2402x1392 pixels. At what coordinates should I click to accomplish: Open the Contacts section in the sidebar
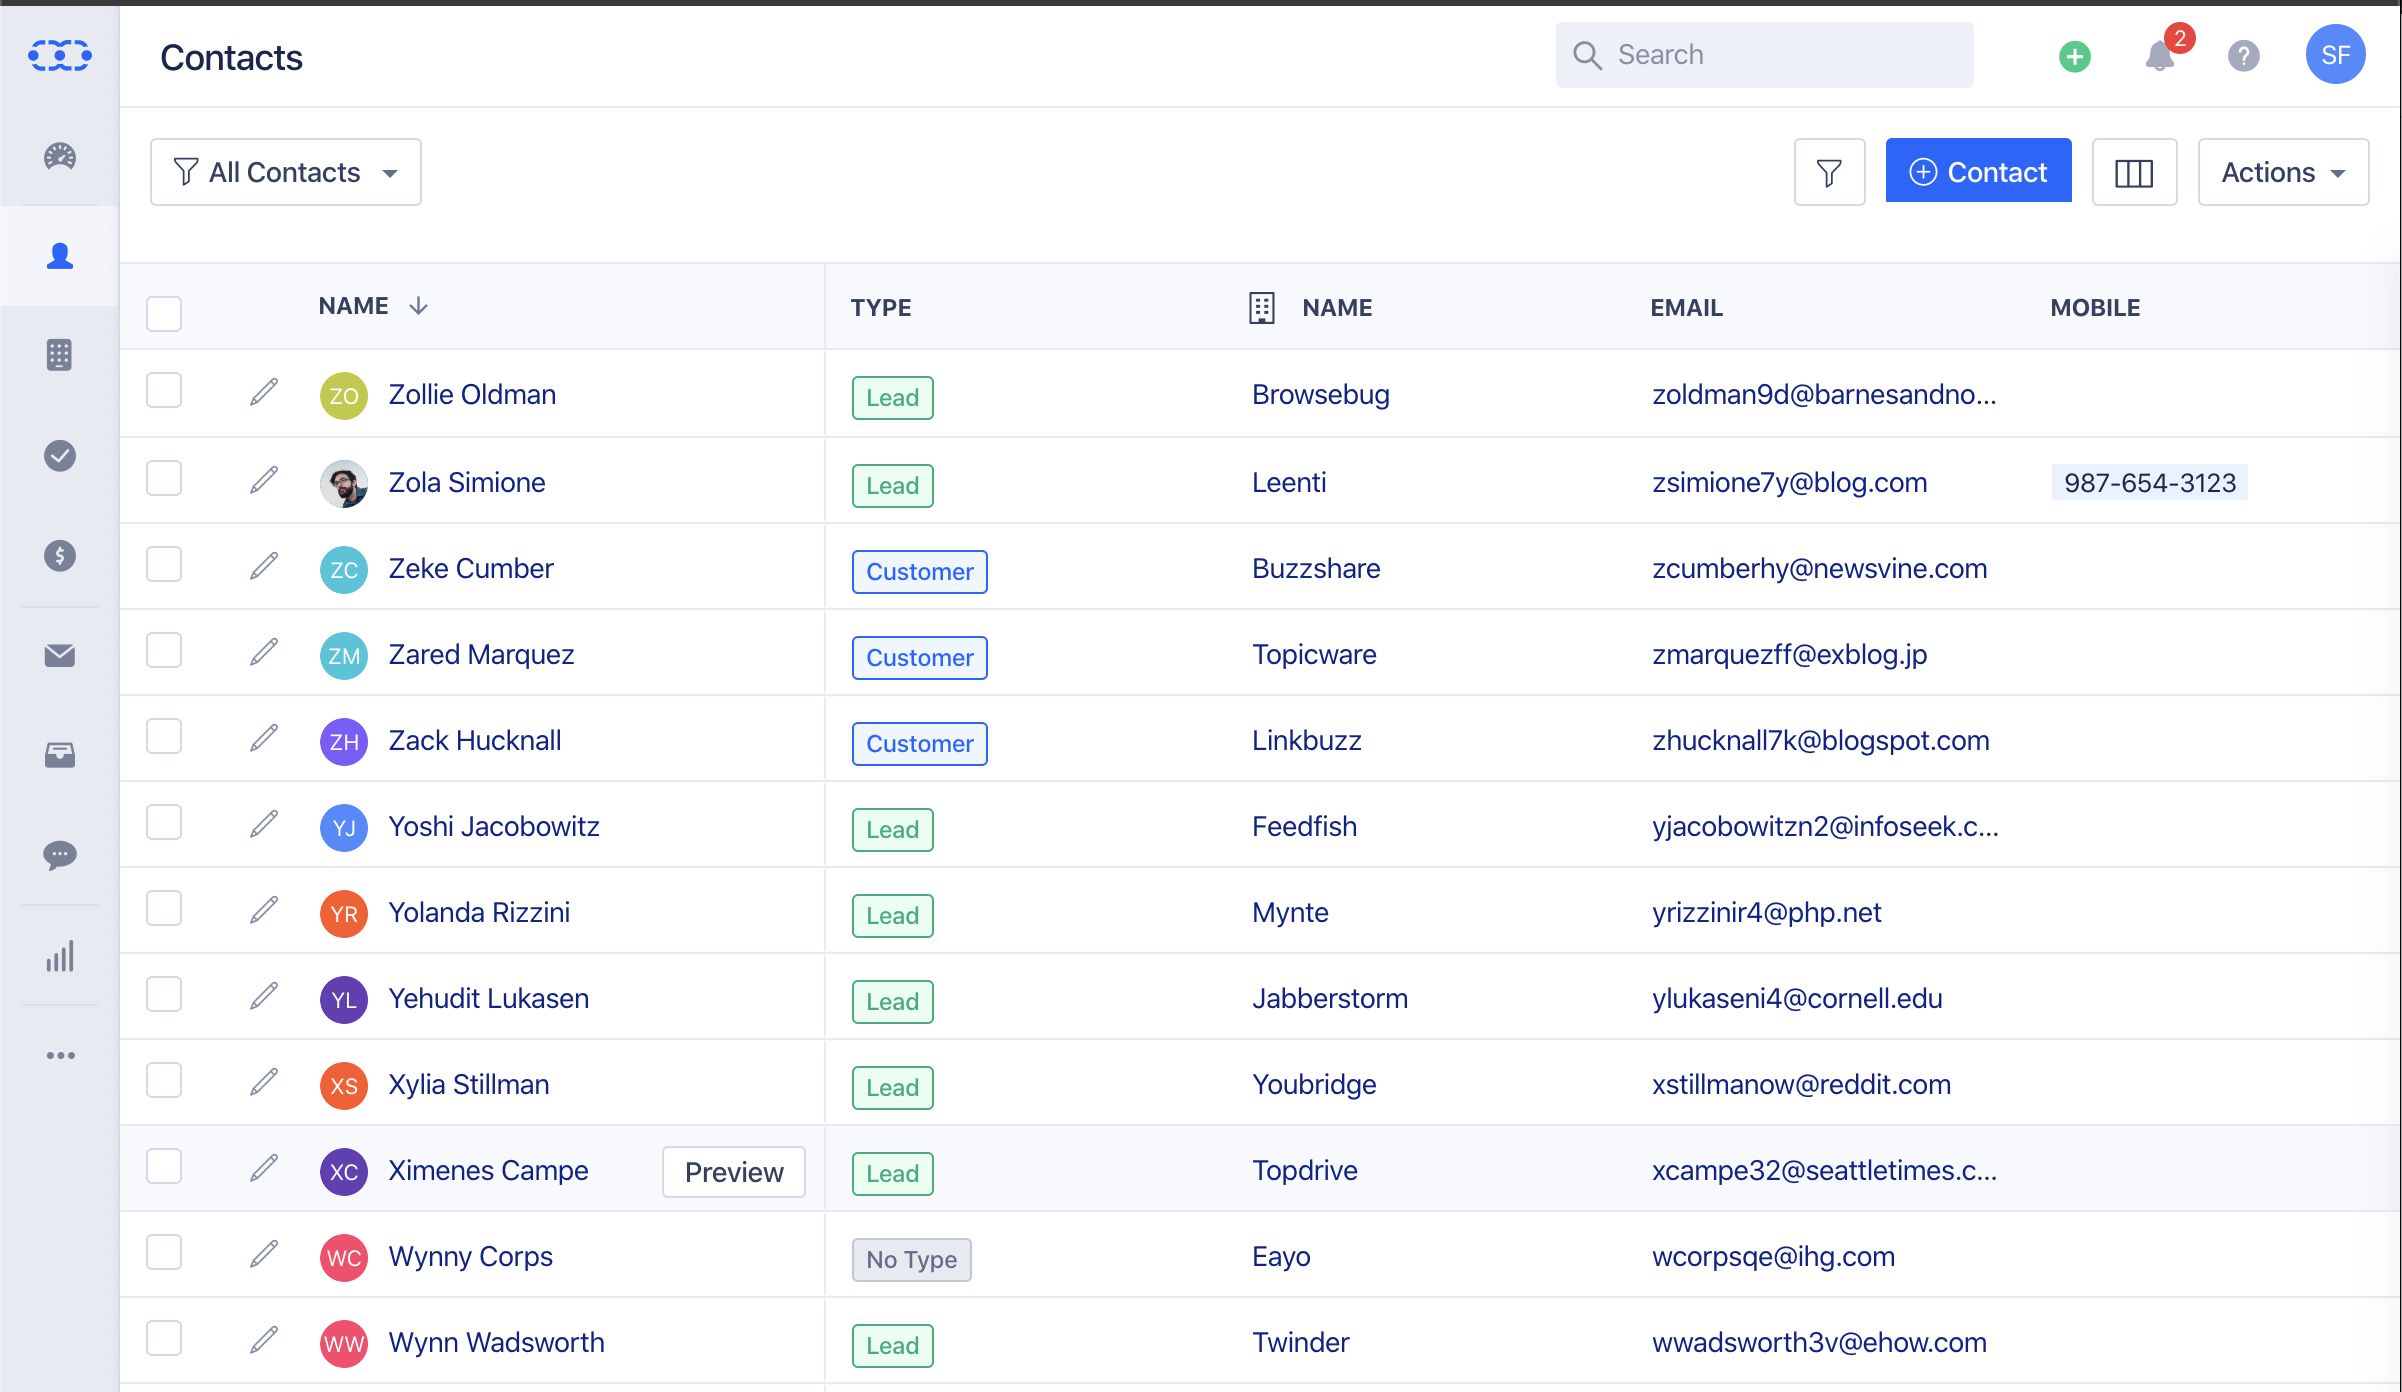60,256
